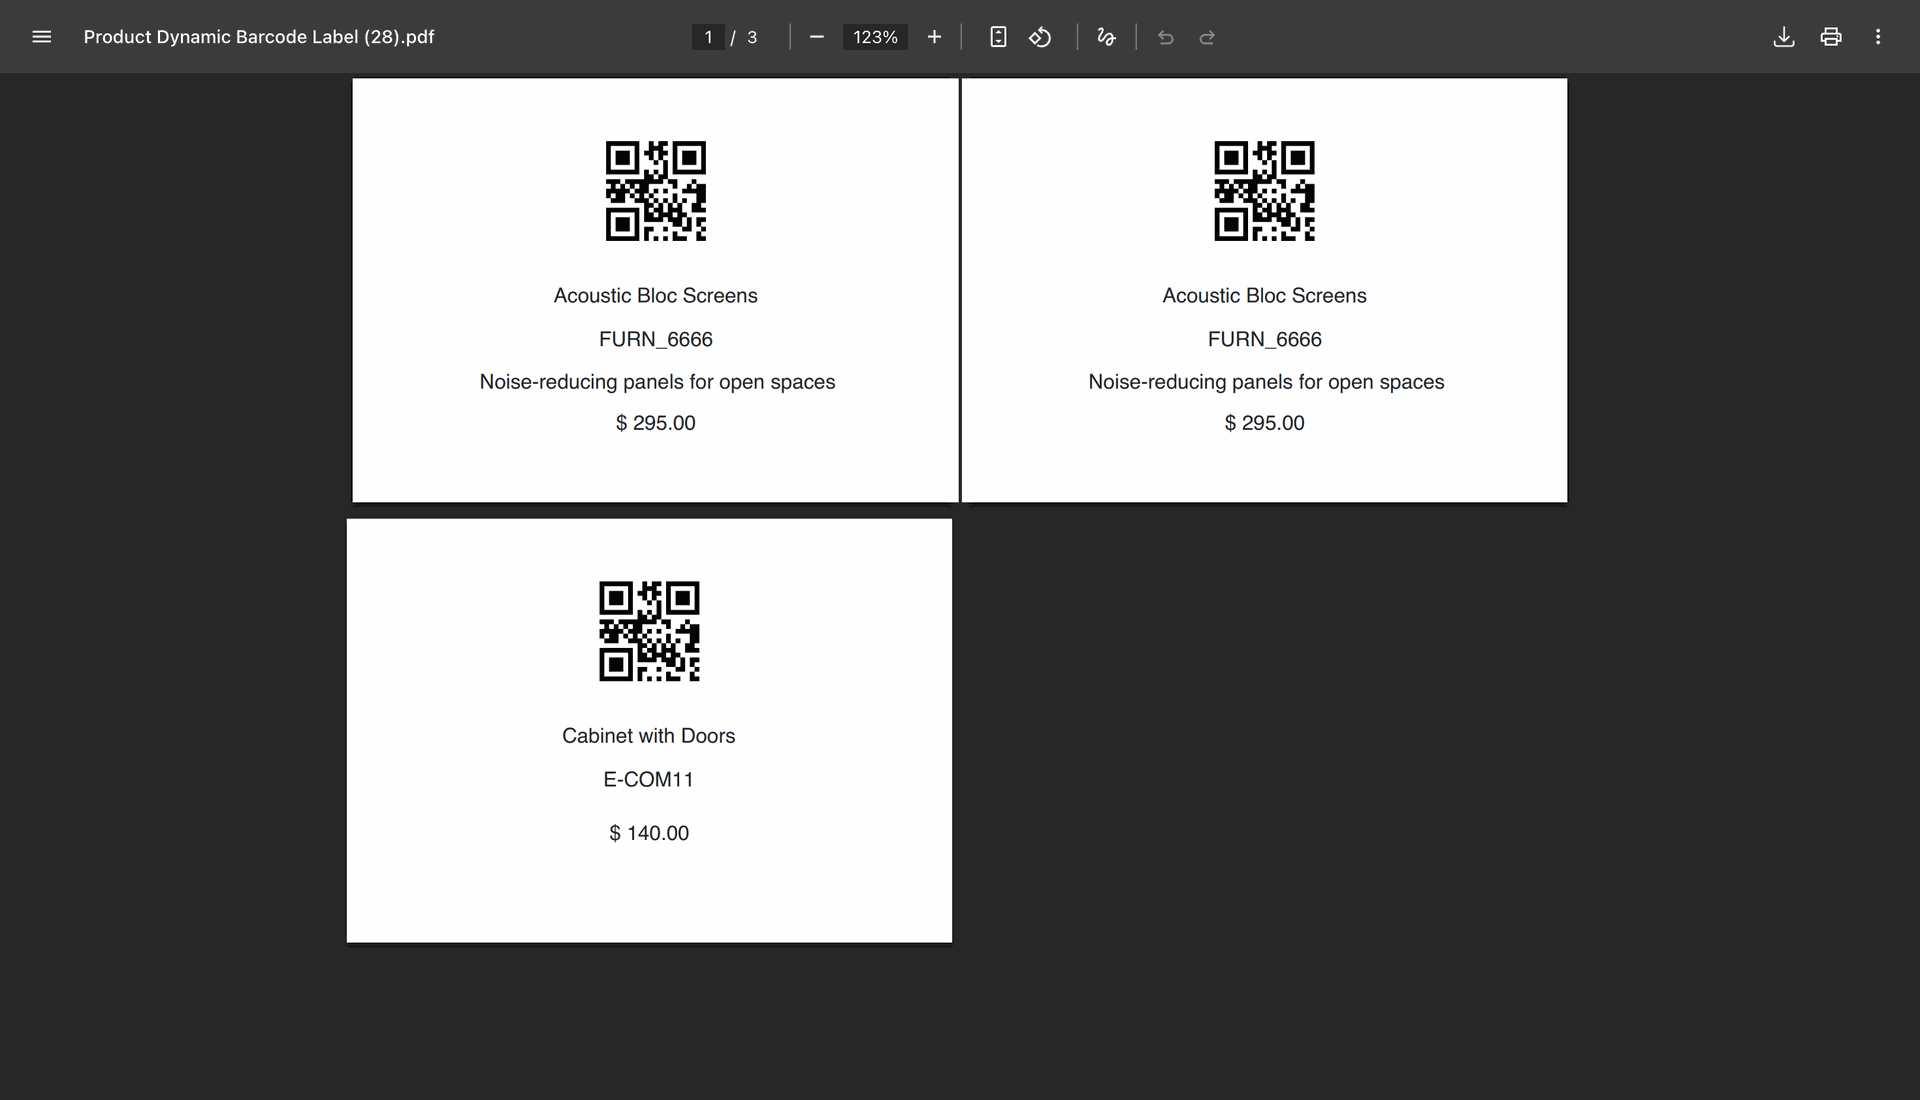The image size is (1920, 1100).
Task: Select '$ 295.00' price on right label
Action: (x=1264, y=423)
